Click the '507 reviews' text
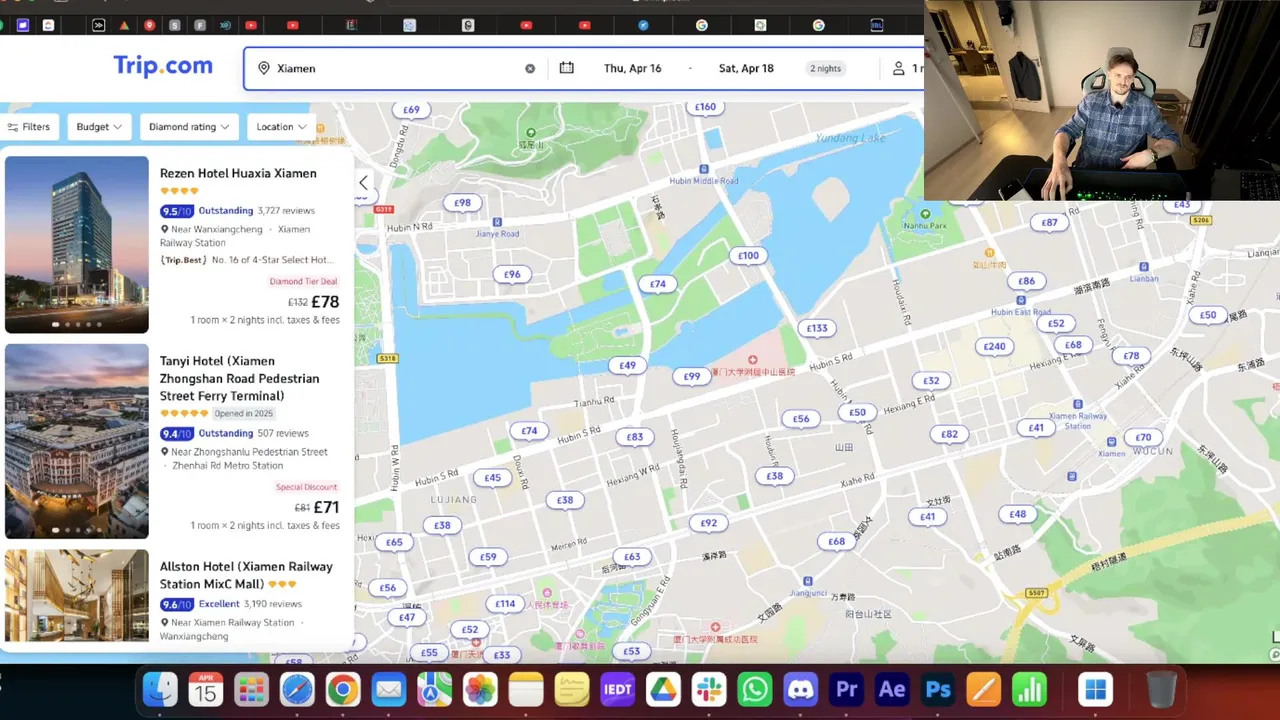The width and height of the screenshot is (1280, 720). (283, 433)
